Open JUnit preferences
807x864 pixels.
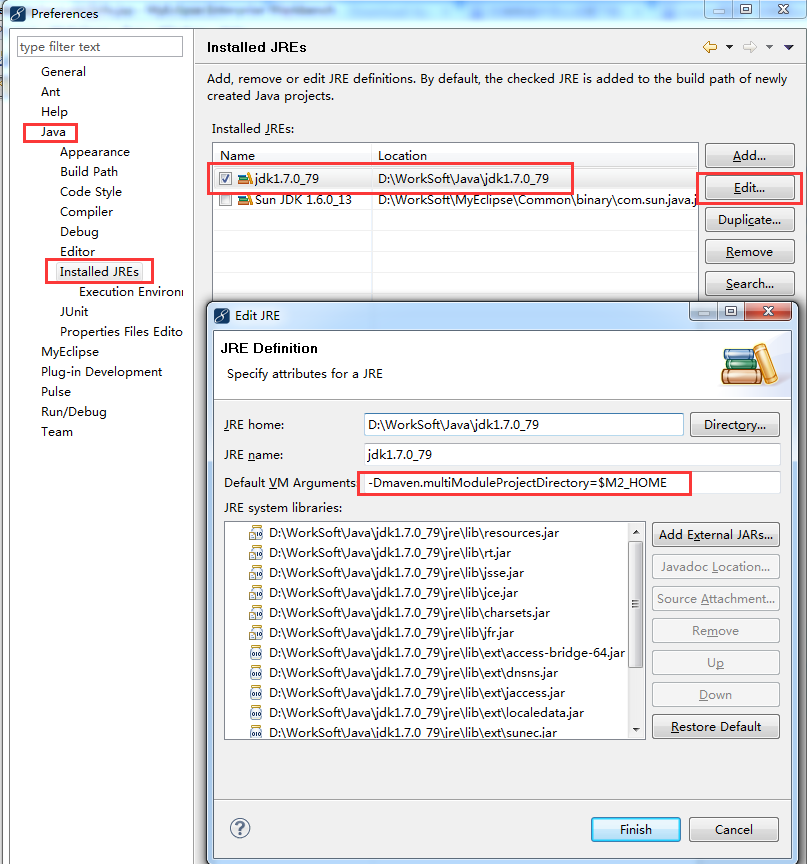(74, 312)
